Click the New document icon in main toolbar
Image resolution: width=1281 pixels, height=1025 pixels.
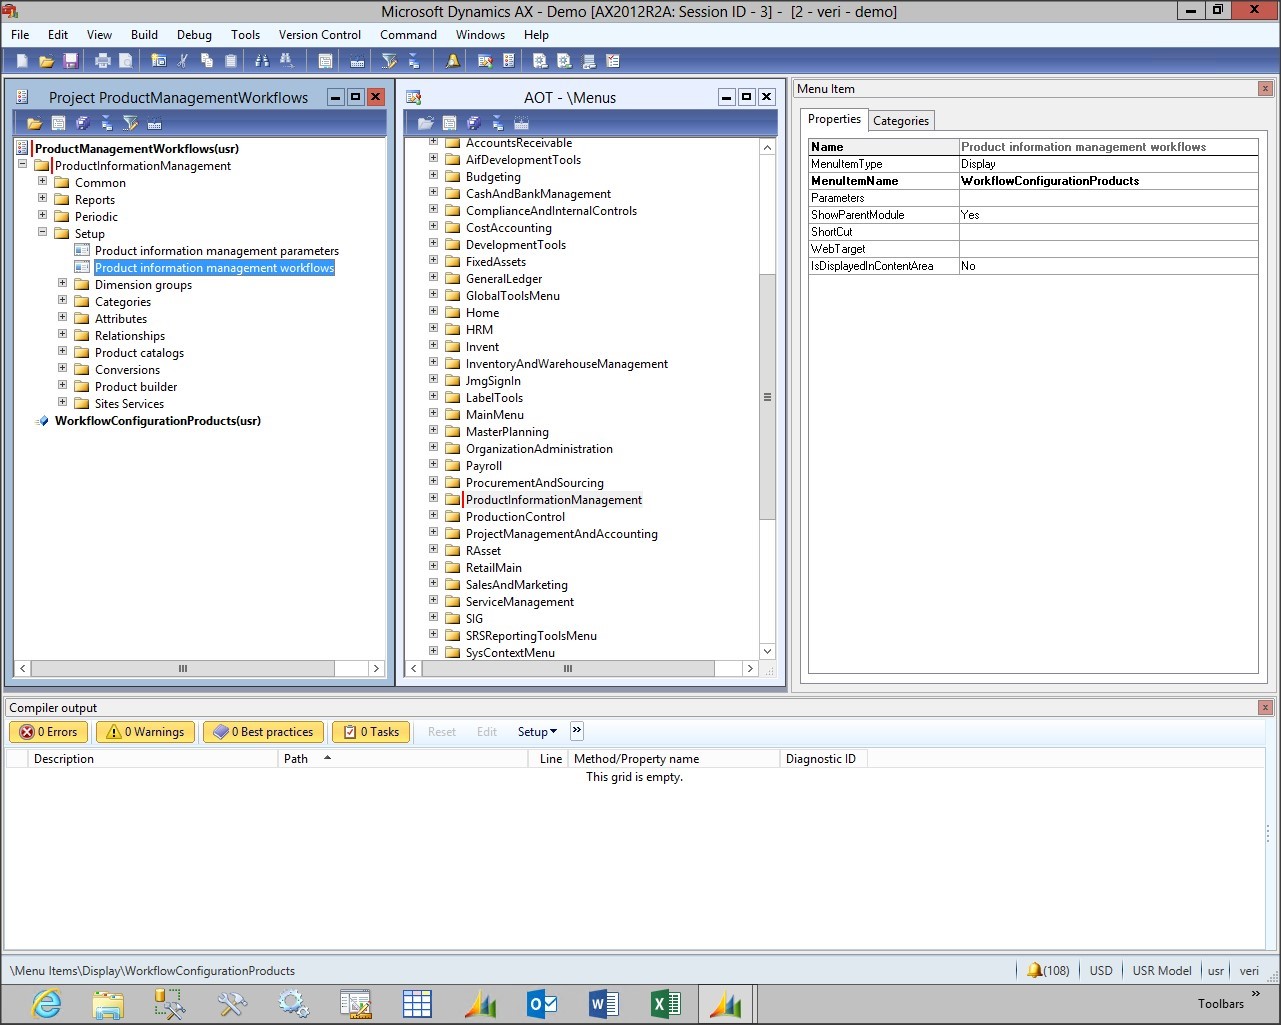(x=22, y=61)
